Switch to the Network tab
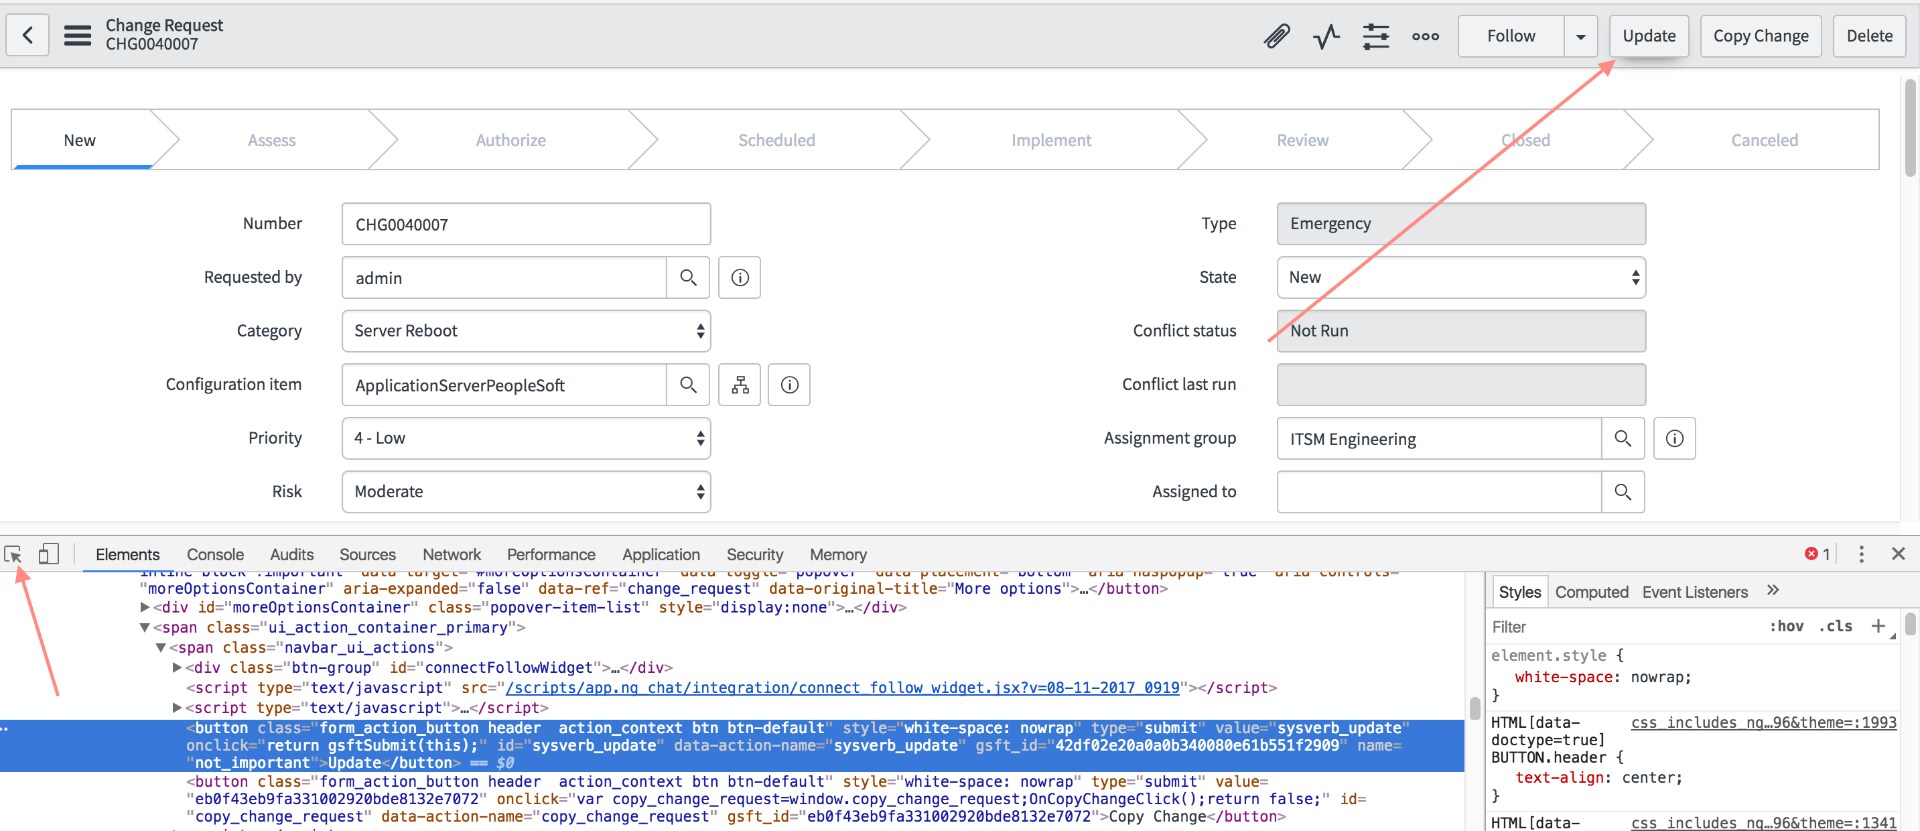Viewport: 1920px width, 831px height. [x=452, y=554]
